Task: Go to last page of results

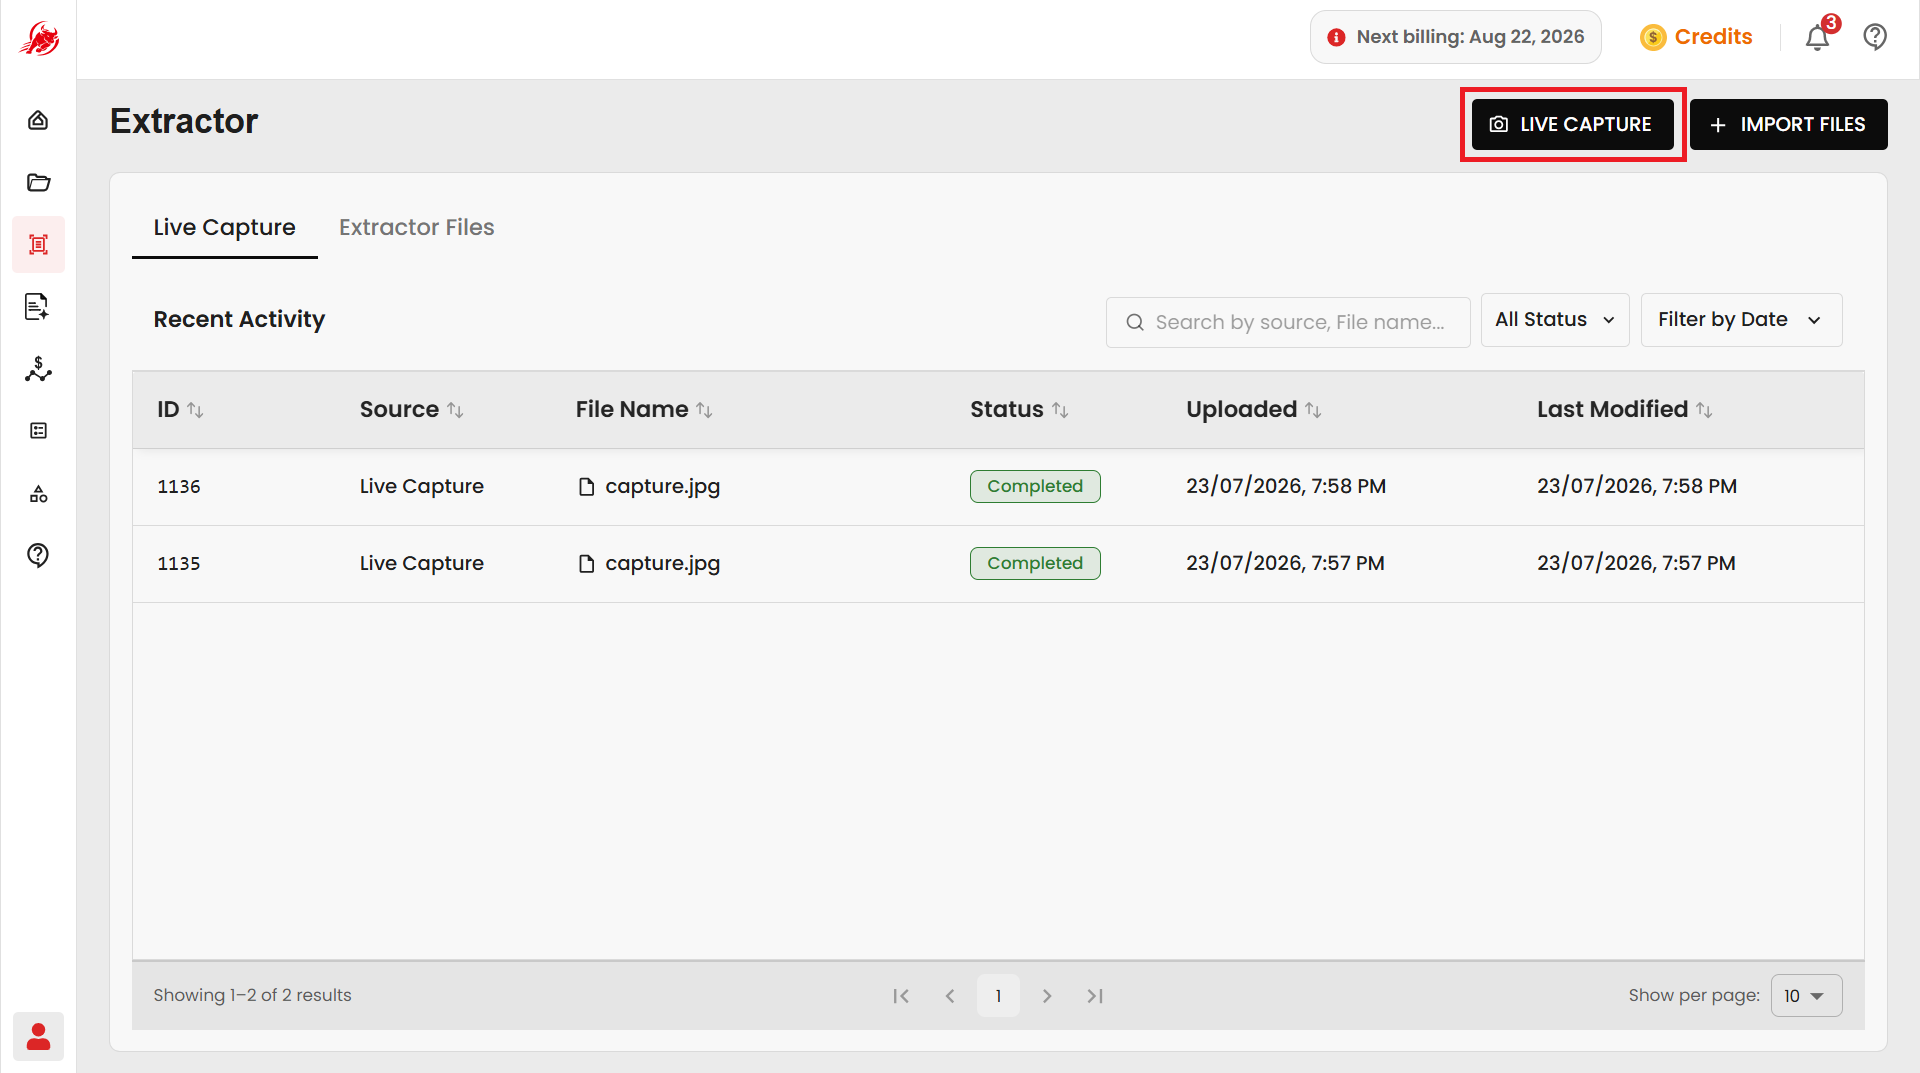Action: [1095, 996]
